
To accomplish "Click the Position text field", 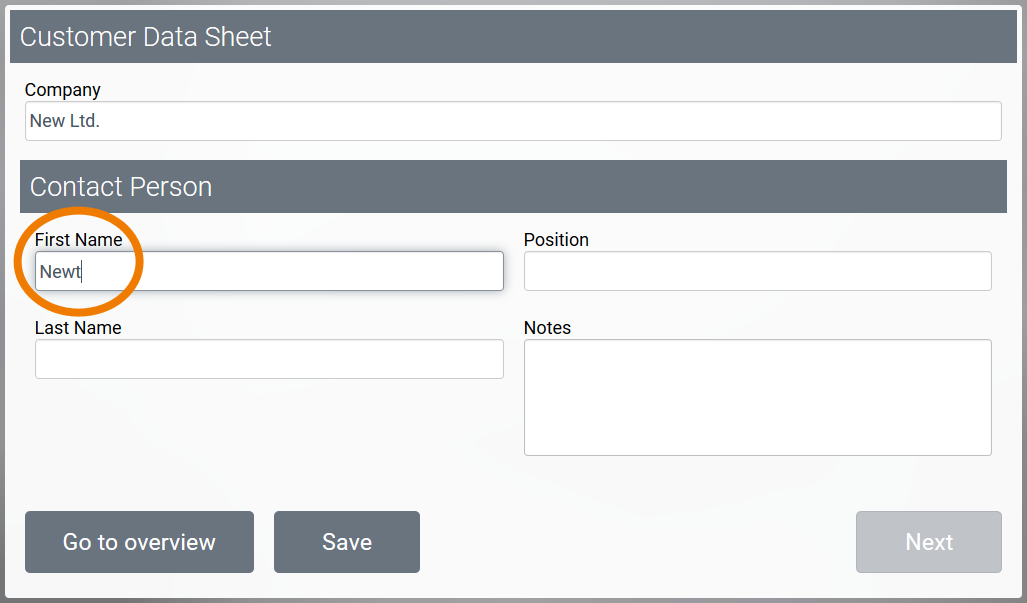I will [757, 271].
